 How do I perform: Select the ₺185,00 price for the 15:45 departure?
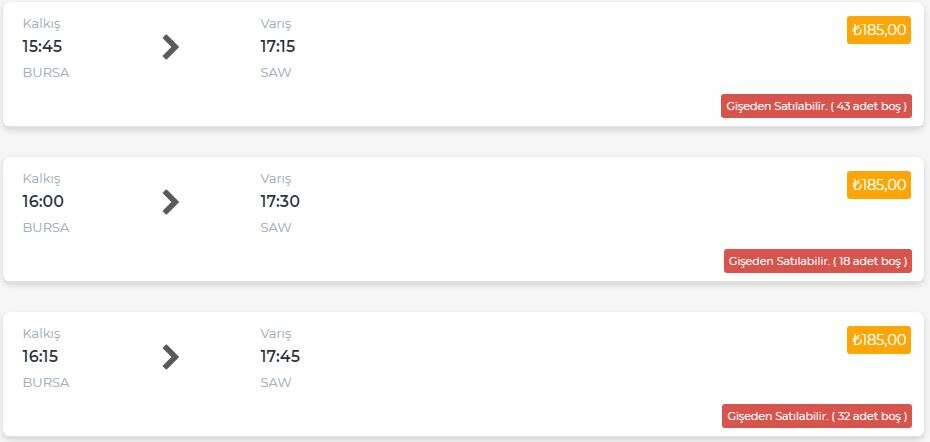pos(878,30)
